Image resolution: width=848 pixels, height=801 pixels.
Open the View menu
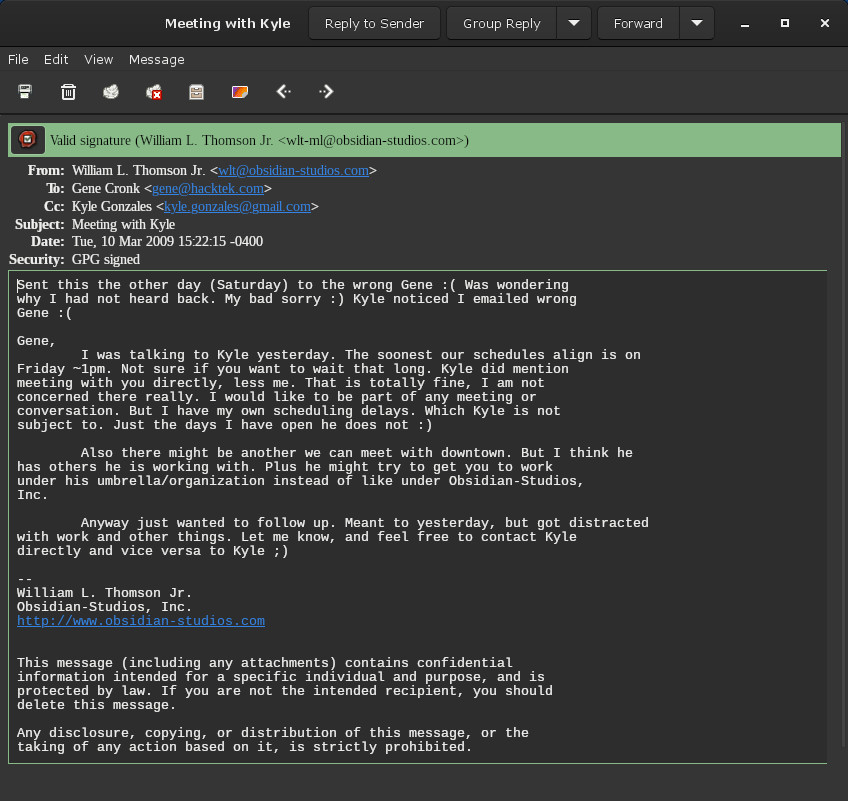pos(98,60)
